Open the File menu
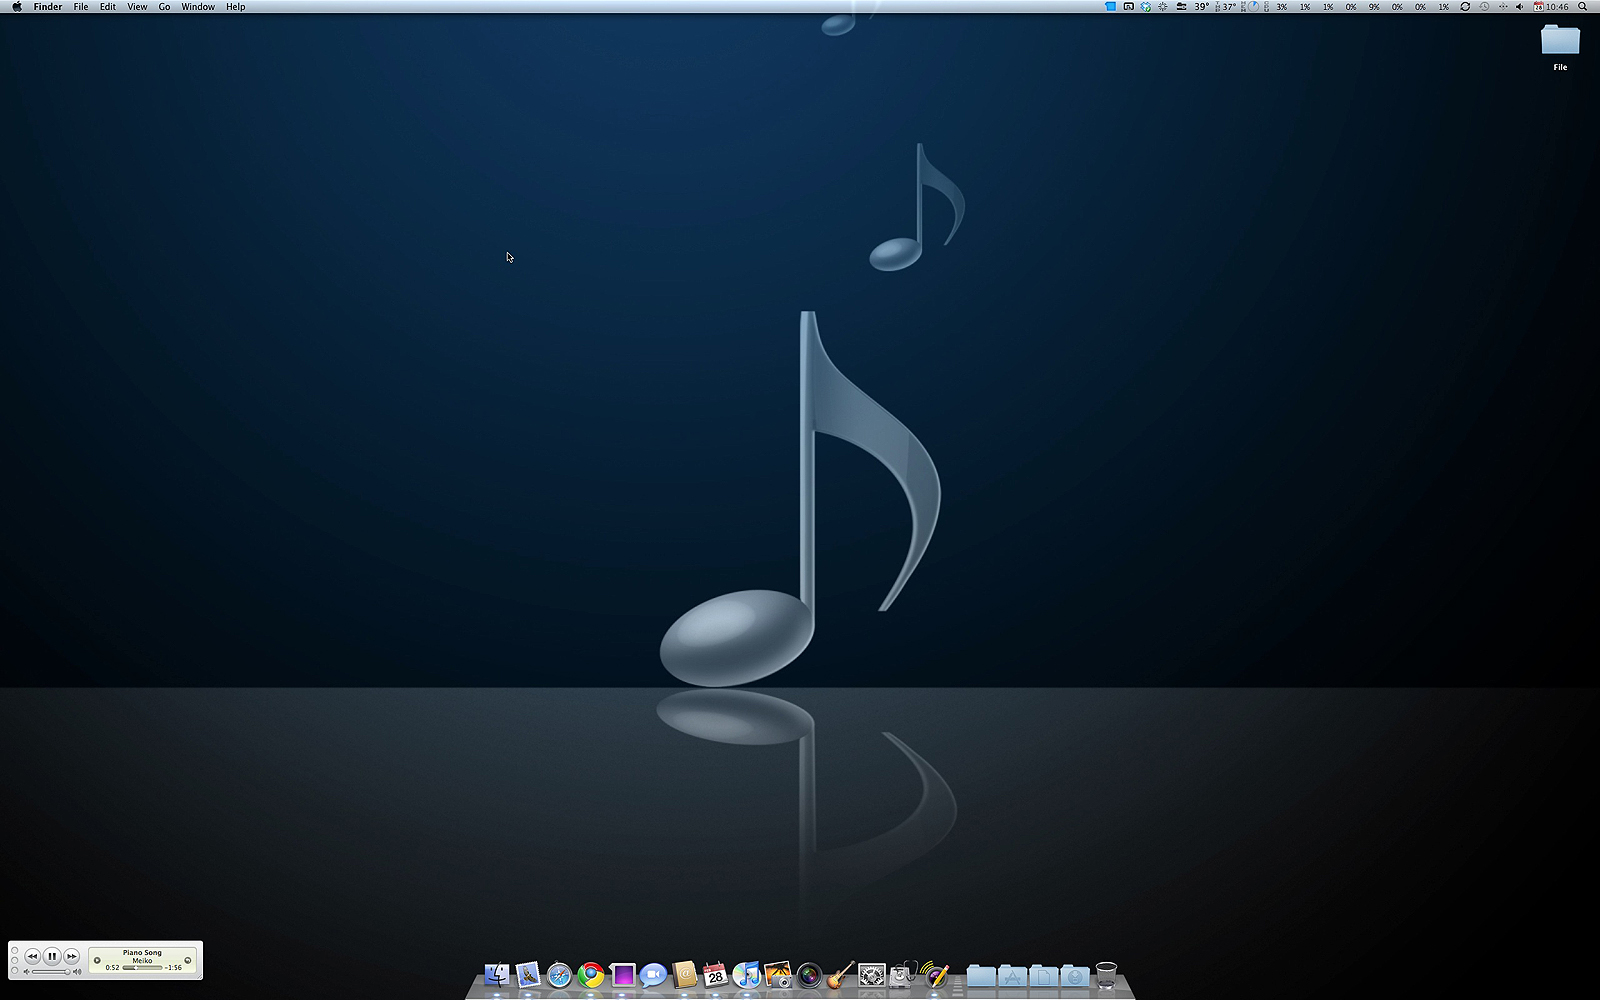 tap(81, 7)
